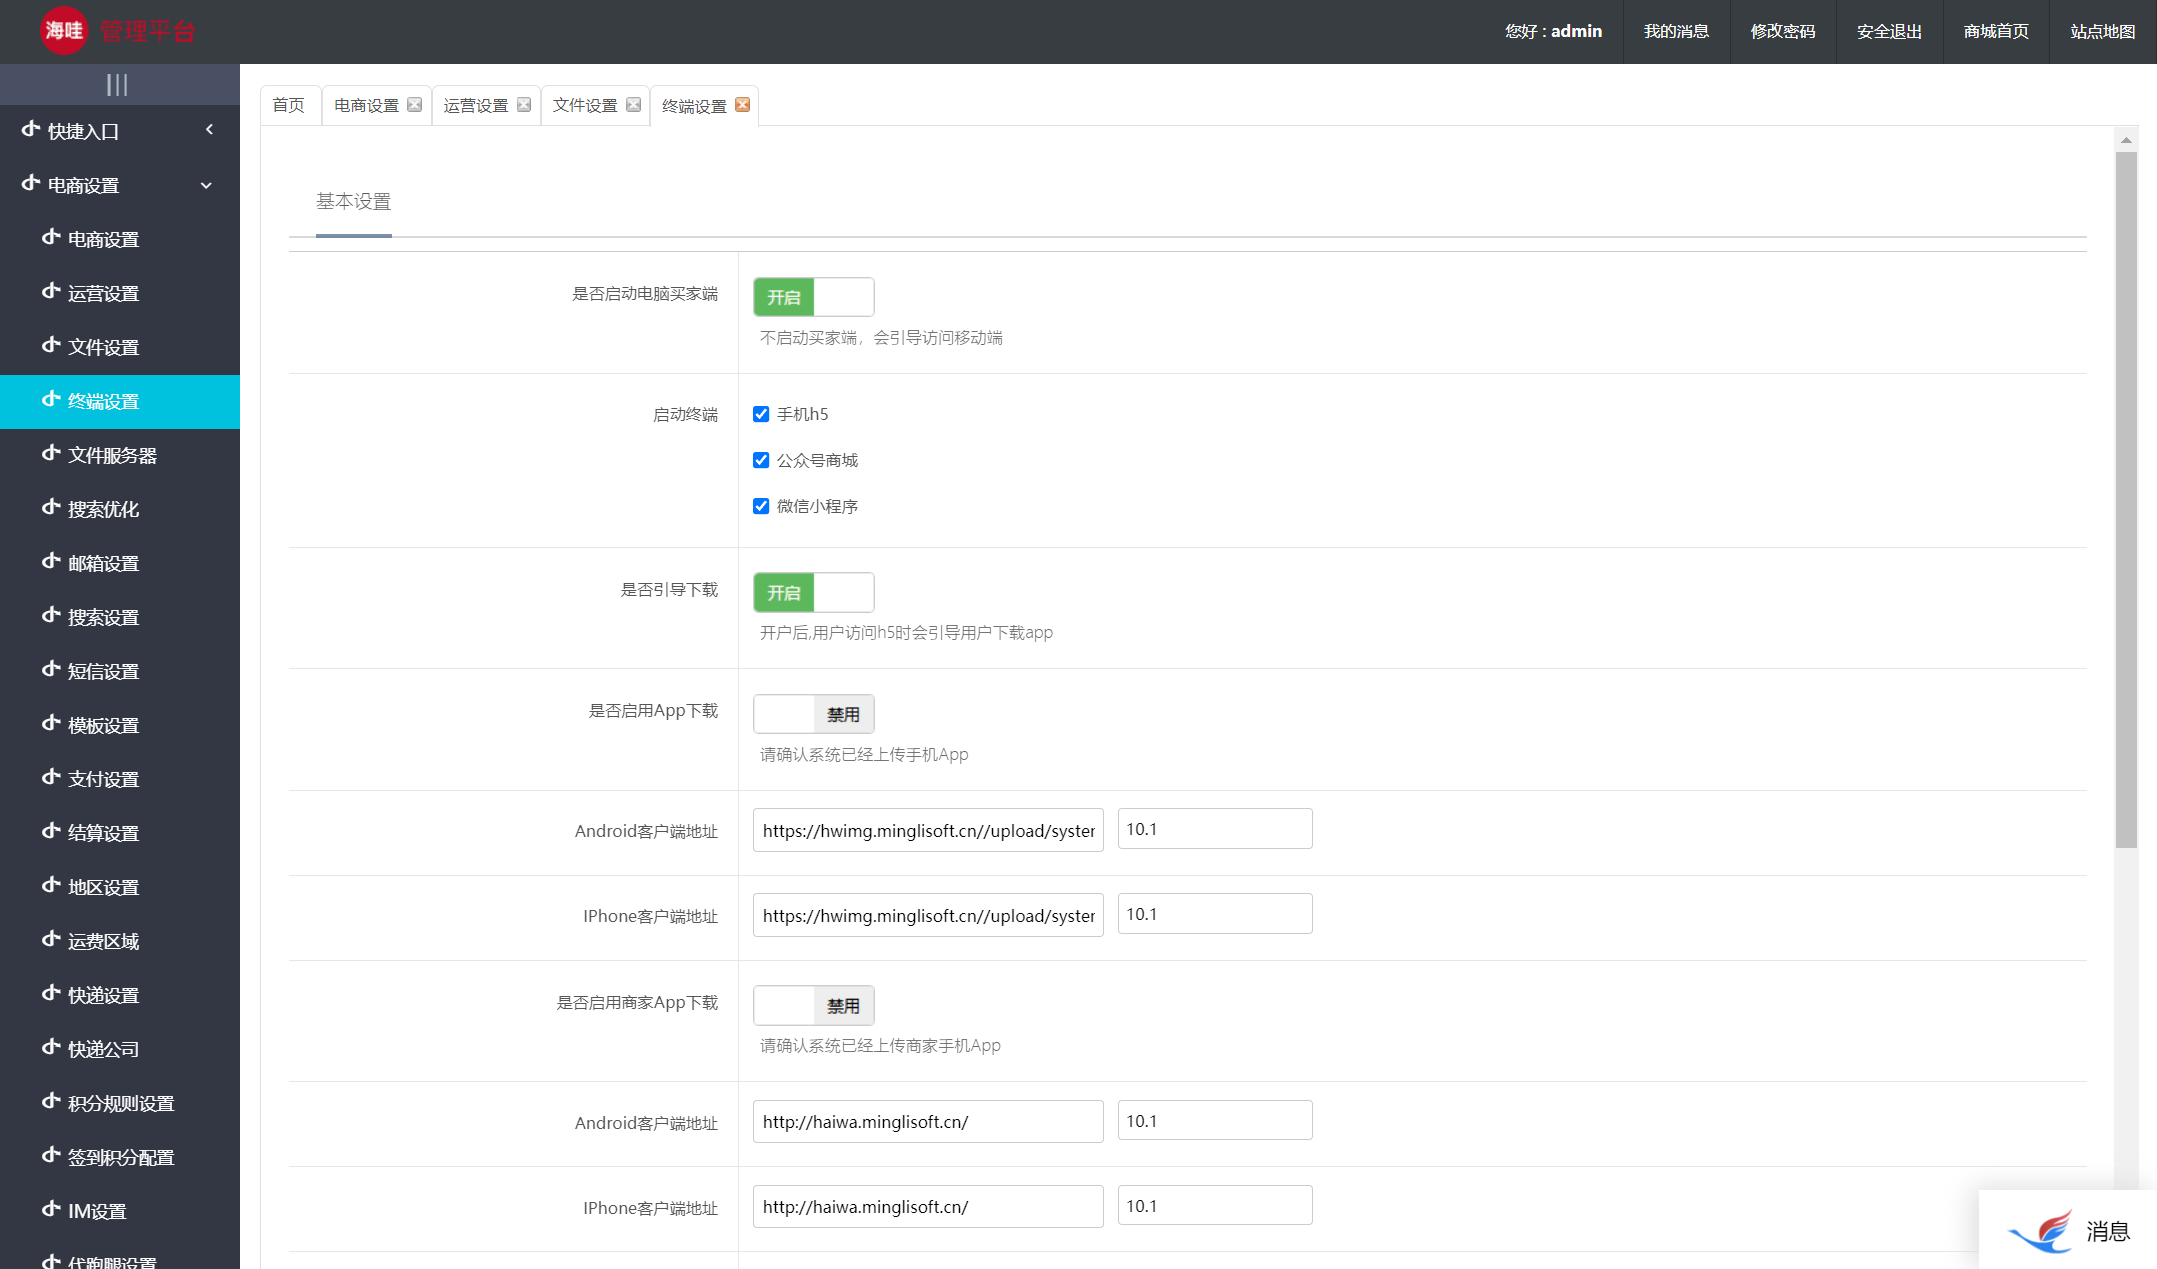2157x1269 pixels.
Task: Open the 消息 bird icon widget
Action: pos(2042,1231)
